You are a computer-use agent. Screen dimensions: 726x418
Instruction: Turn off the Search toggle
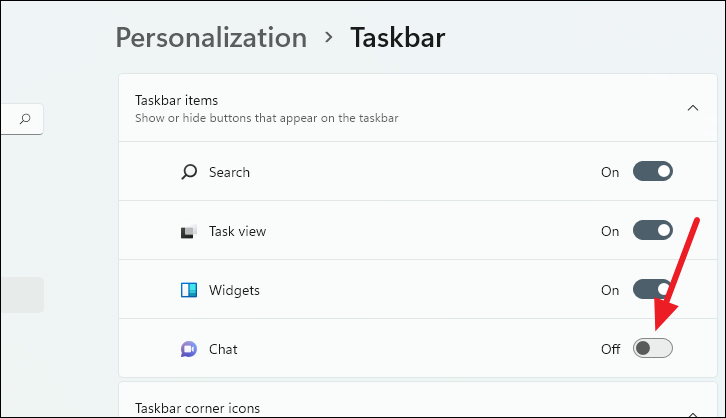point(653,171)
